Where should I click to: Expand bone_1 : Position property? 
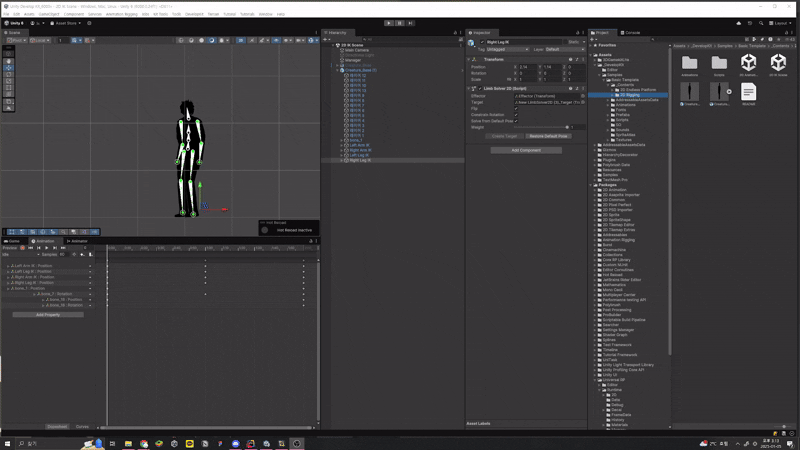point(8,288)
